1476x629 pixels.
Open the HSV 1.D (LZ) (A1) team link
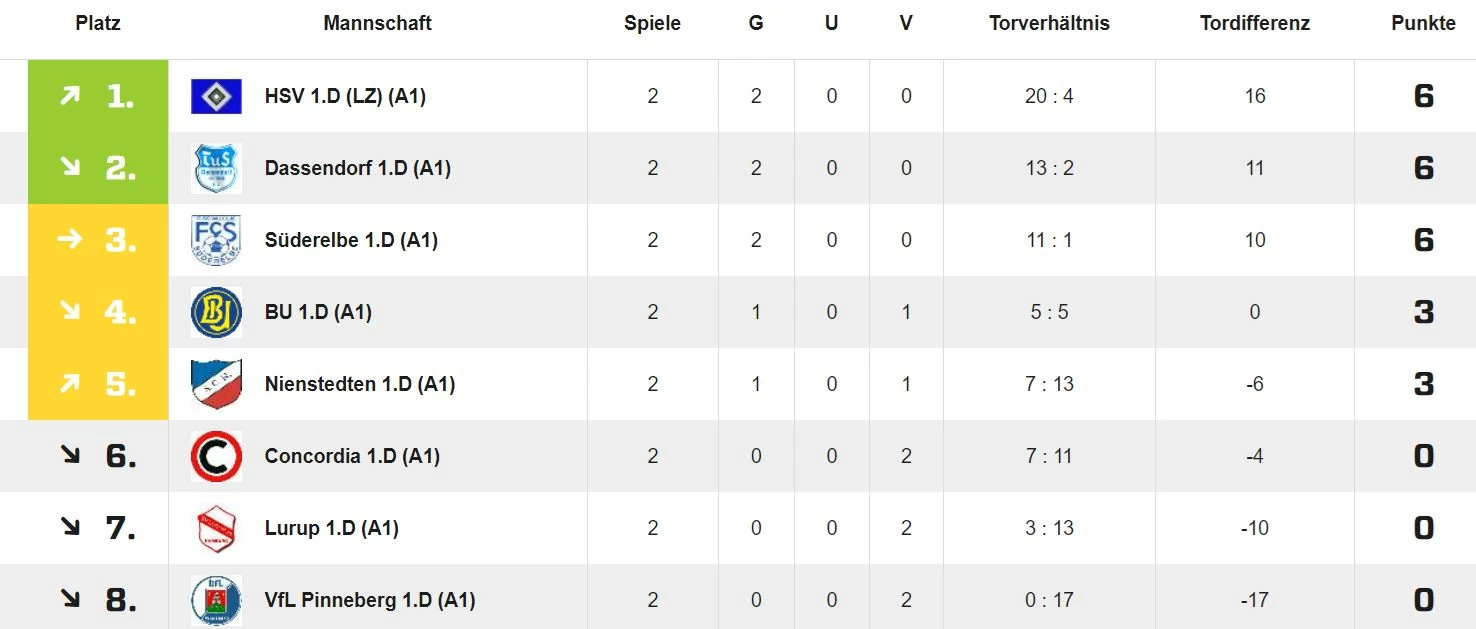point(346,96)
